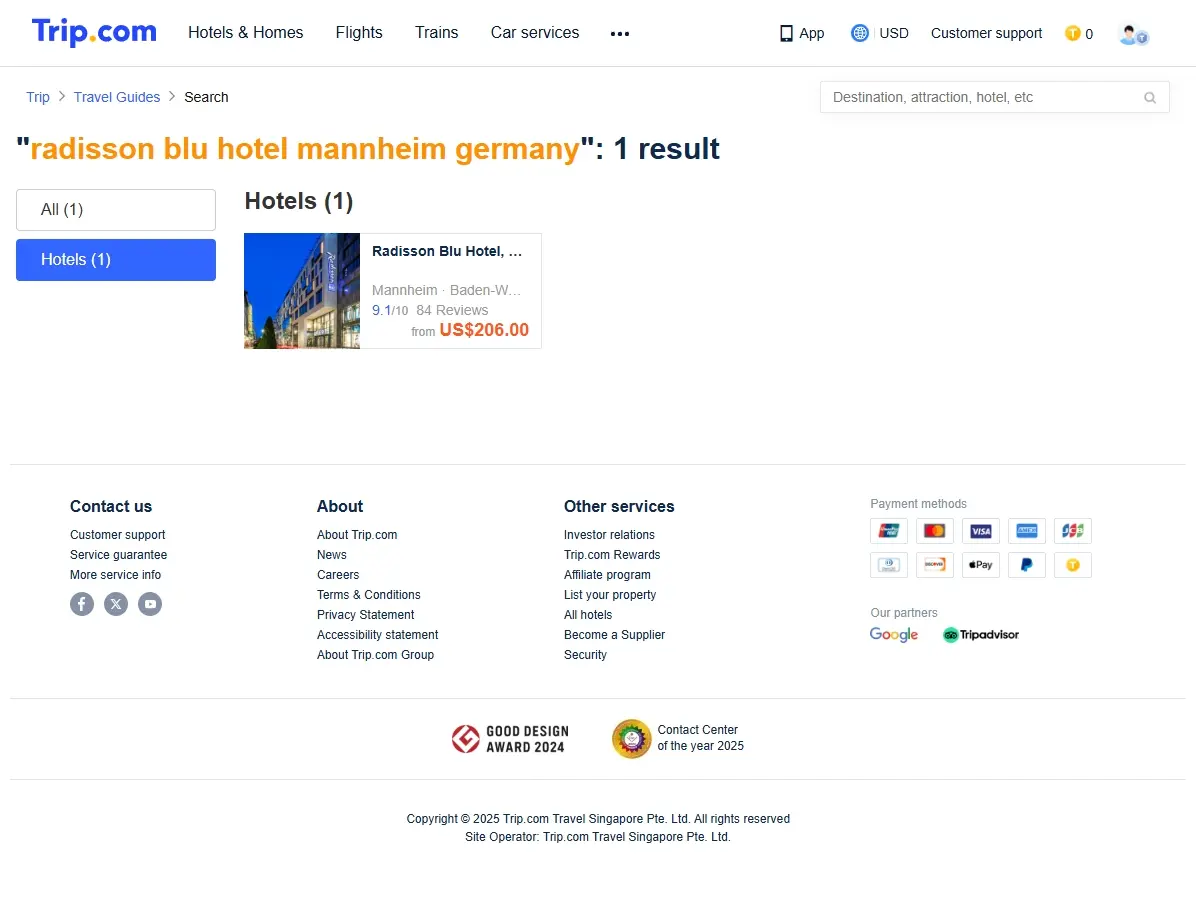This screenshot has width=1196, height=921.
Task: Click the US$206.00 price
Action: [x=484, y=330]
